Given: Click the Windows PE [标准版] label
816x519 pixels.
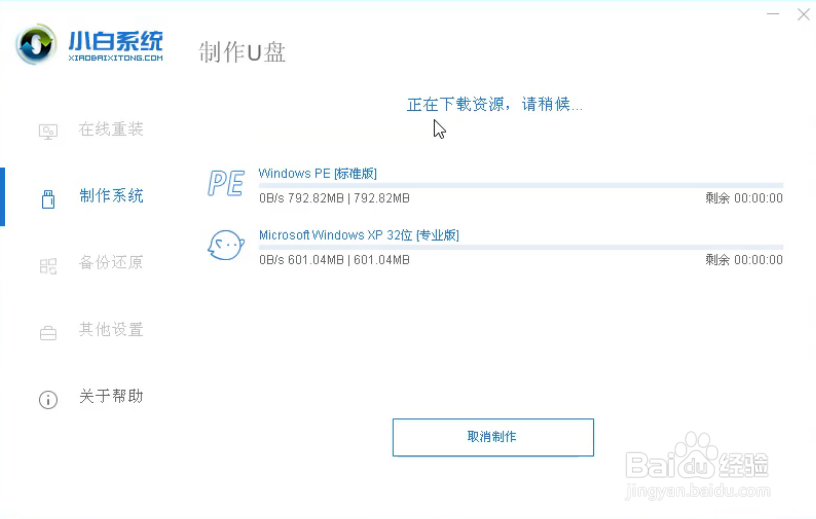Looking at the screenshot, I should tap(317, 173).
